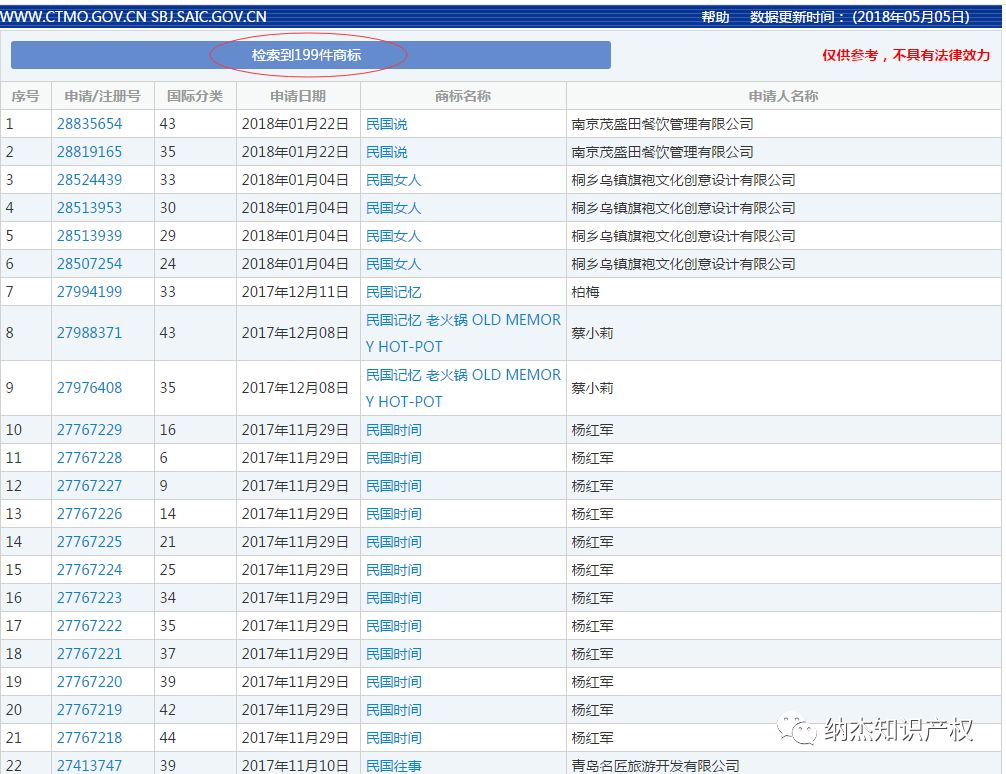The height and width of the screenshot is (774, 1006).
Task: Open the 民国往事 trademark name link
Action: pos(393,765)
